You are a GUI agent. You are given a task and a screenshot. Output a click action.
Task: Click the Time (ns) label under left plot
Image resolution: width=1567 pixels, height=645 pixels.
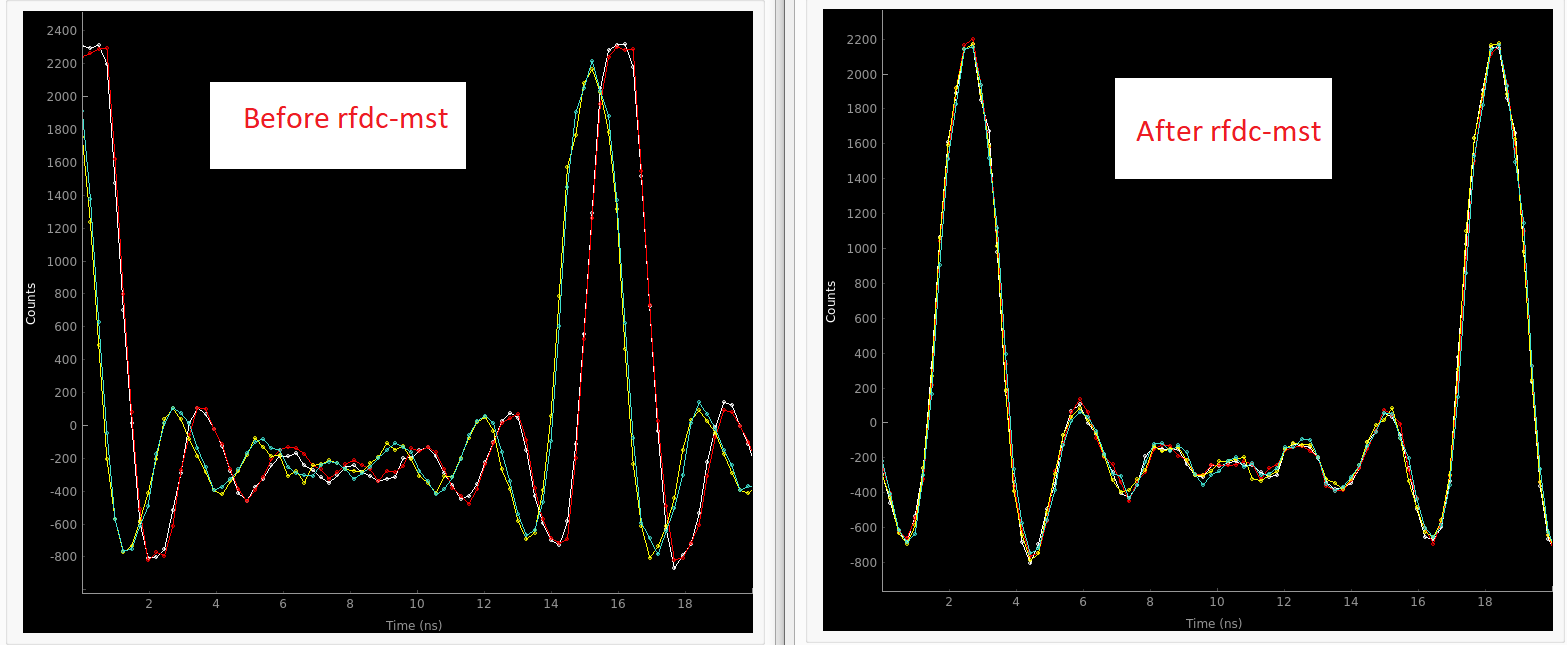[x=414, y=625]
